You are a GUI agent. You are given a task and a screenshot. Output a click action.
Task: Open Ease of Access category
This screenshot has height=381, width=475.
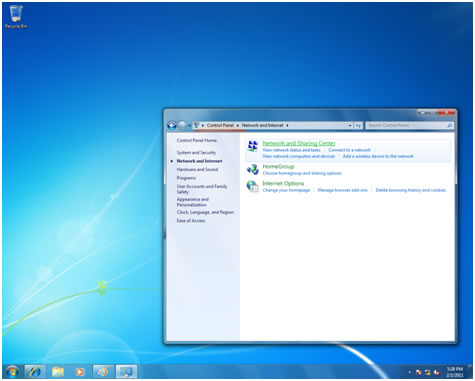point(191,221)
